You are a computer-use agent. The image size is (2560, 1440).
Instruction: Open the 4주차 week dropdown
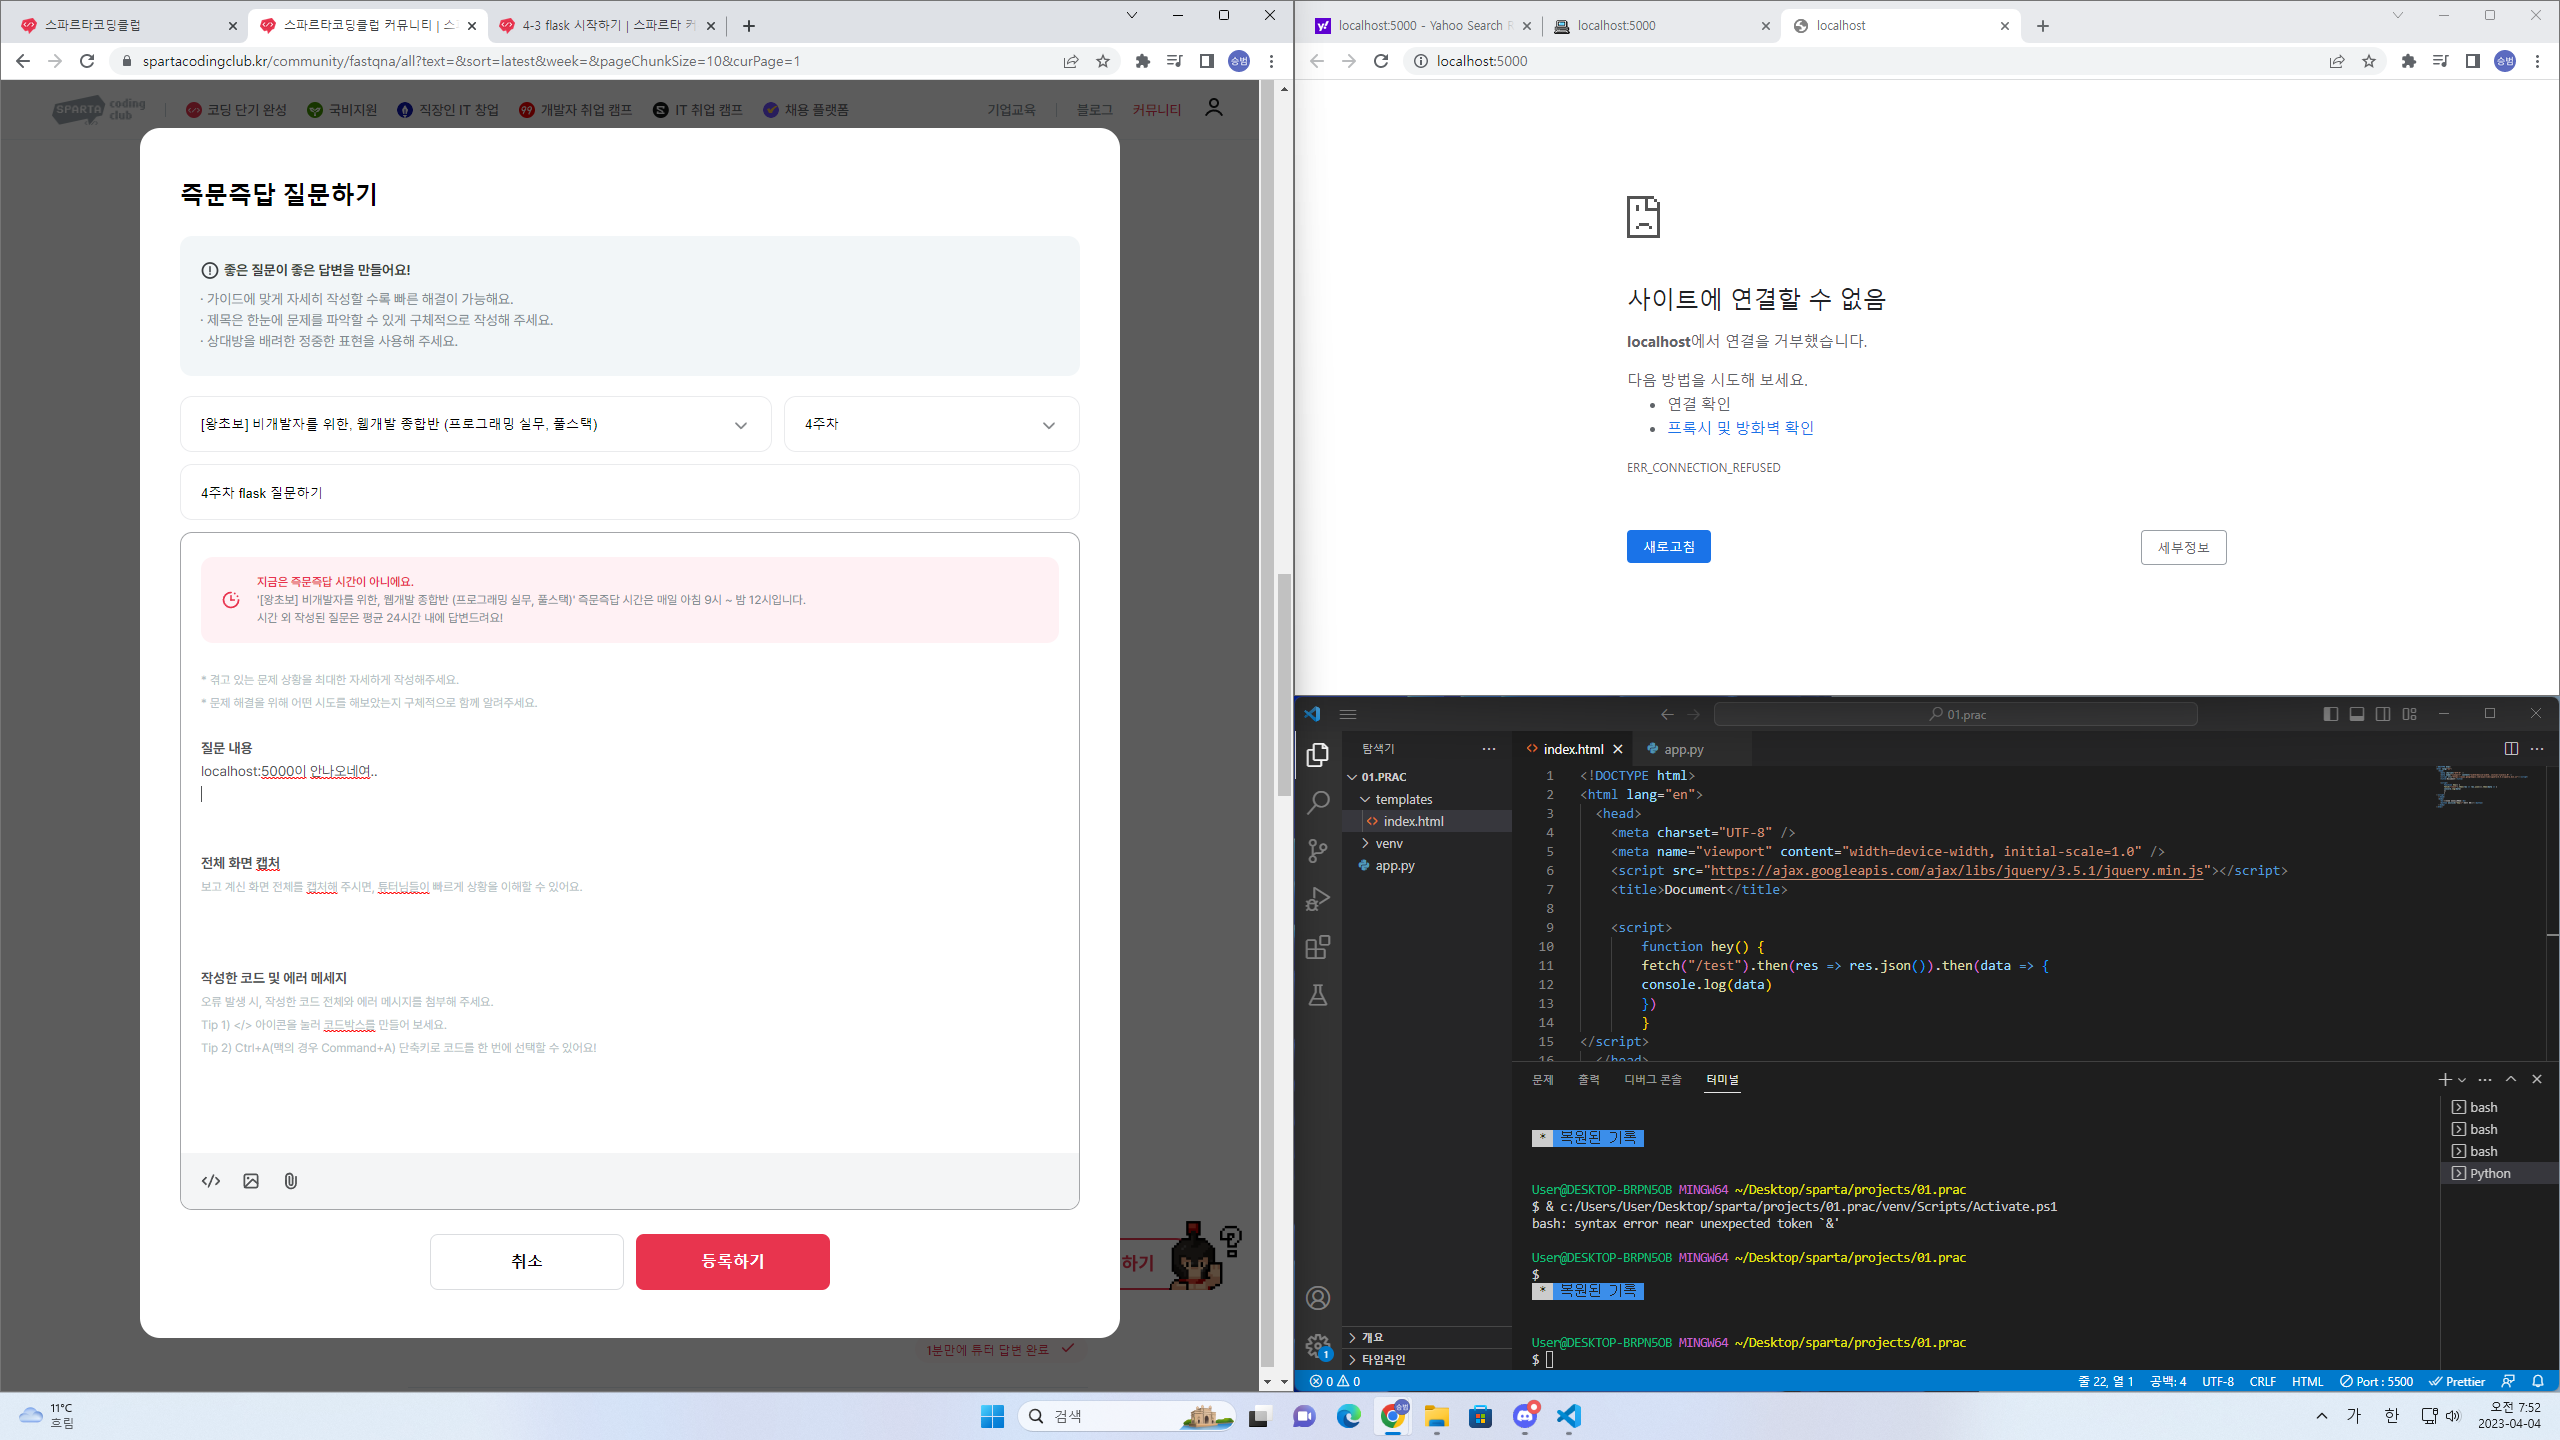[932, 424]
